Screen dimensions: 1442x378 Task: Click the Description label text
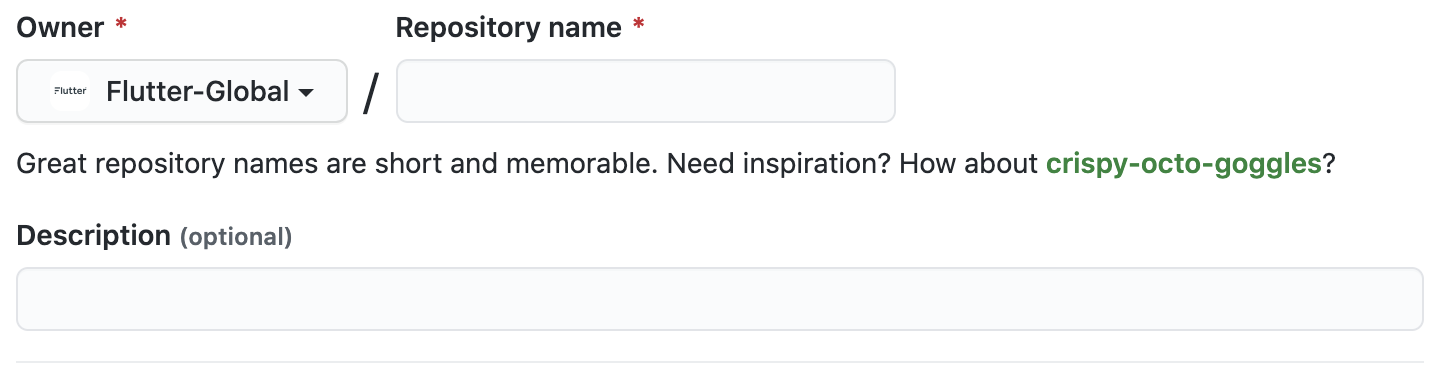point(94,236)
